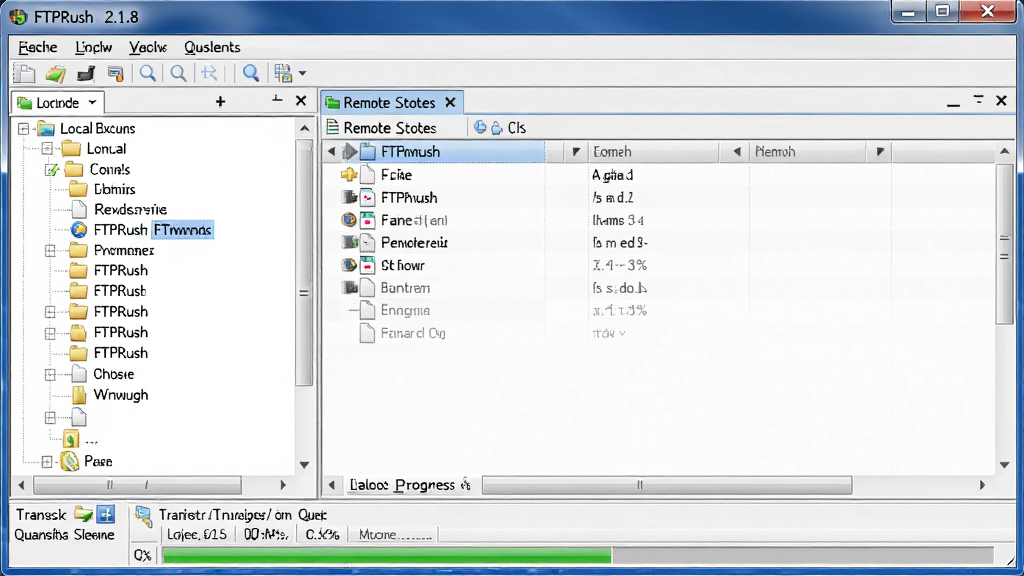Image resolution: width=1024 pixels, height=576 pixels.
Task: Open the Fiache menu
Action: coord(37,47)
